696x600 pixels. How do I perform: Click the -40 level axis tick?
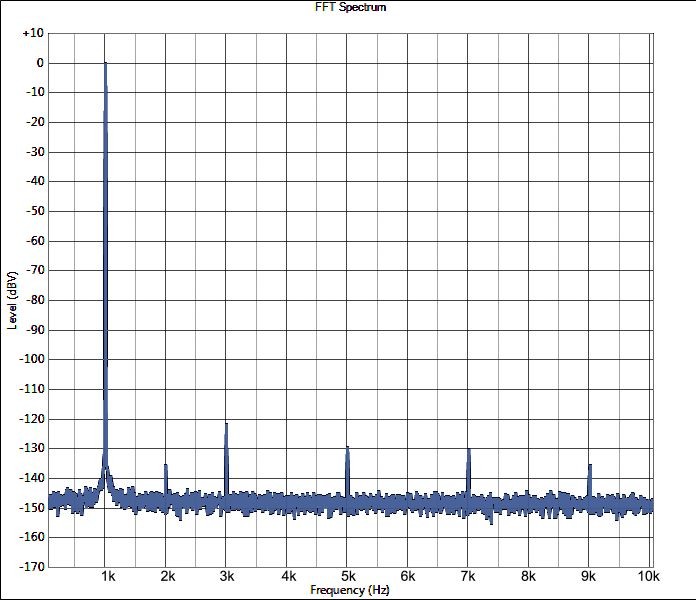click(x=35, y=181)
